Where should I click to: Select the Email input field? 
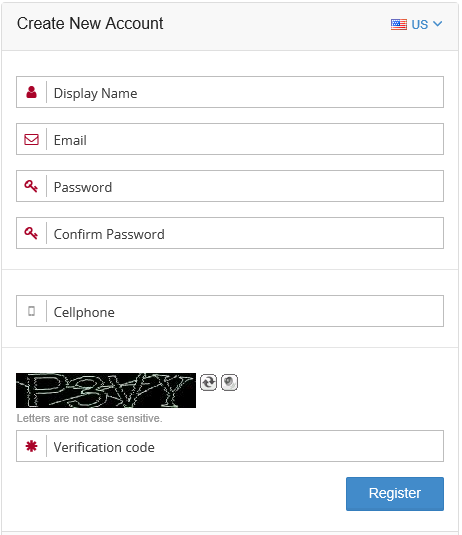pos(245,139)
